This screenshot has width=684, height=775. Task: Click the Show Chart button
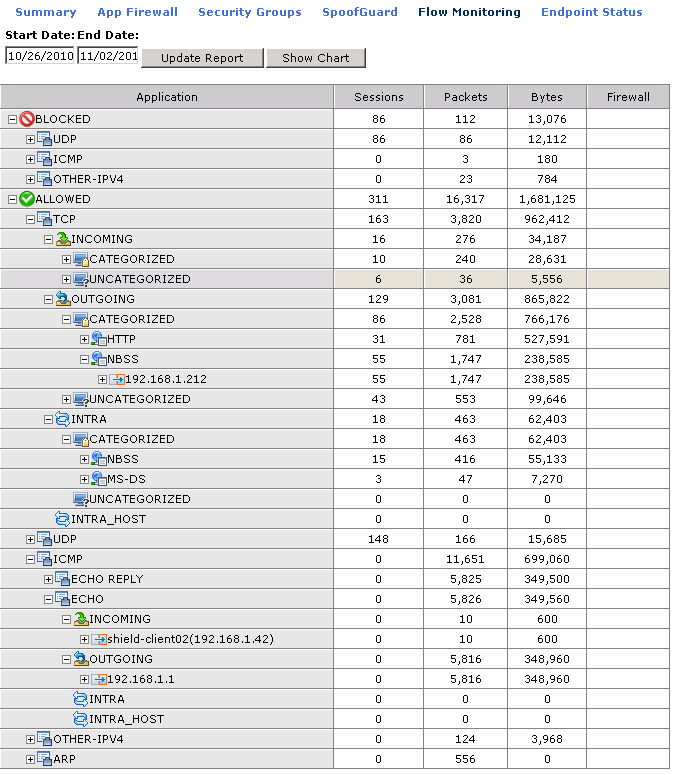click(x=315, y=58)
